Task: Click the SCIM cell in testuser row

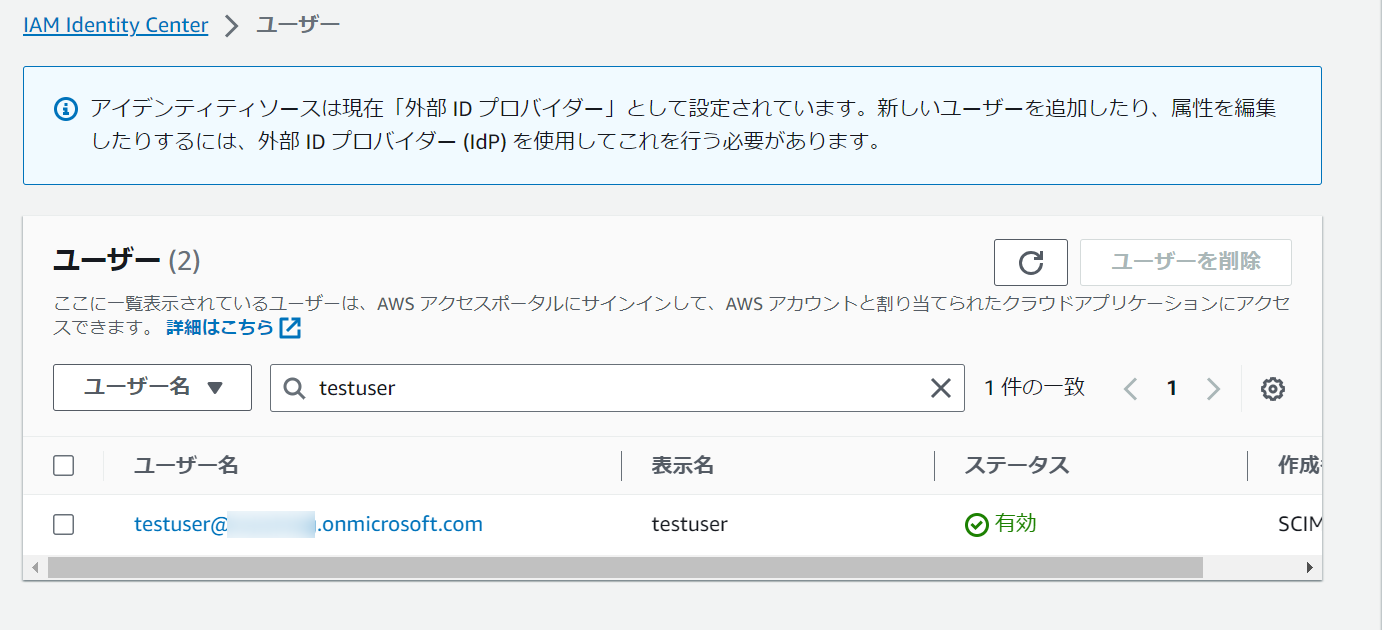Action: click(x=1300, y=524)
